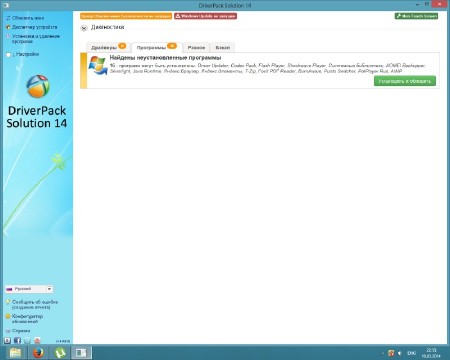Click the VK social icon
This screenshot has height=360, width=450.
7,340
